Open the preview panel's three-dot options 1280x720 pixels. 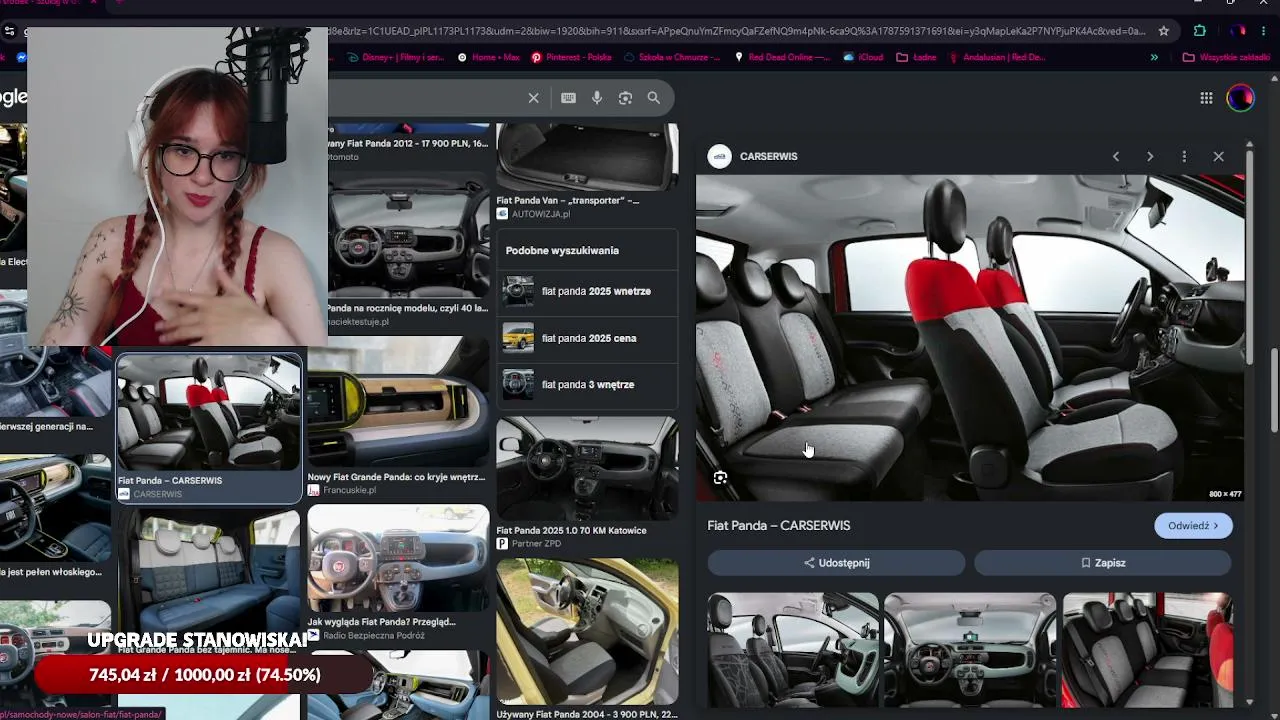click(x=1184, y=157)
